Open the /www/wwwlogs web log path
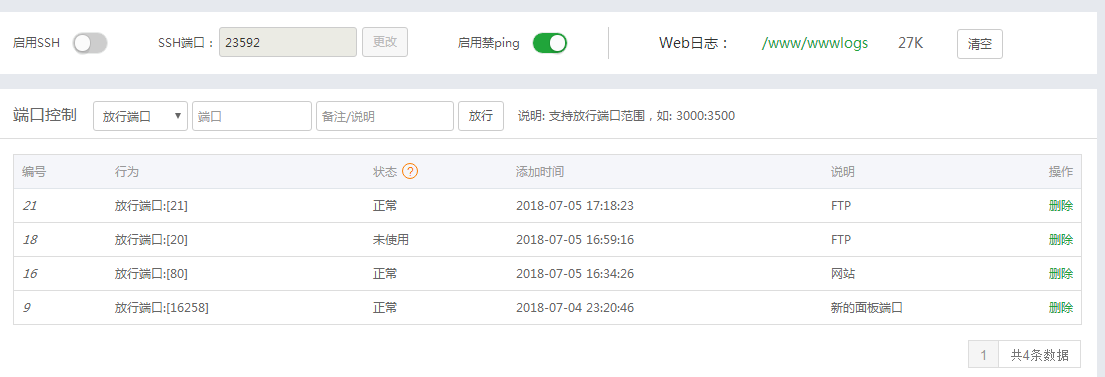The height and width of the screenshot is (377, 1105). point(815,43)
